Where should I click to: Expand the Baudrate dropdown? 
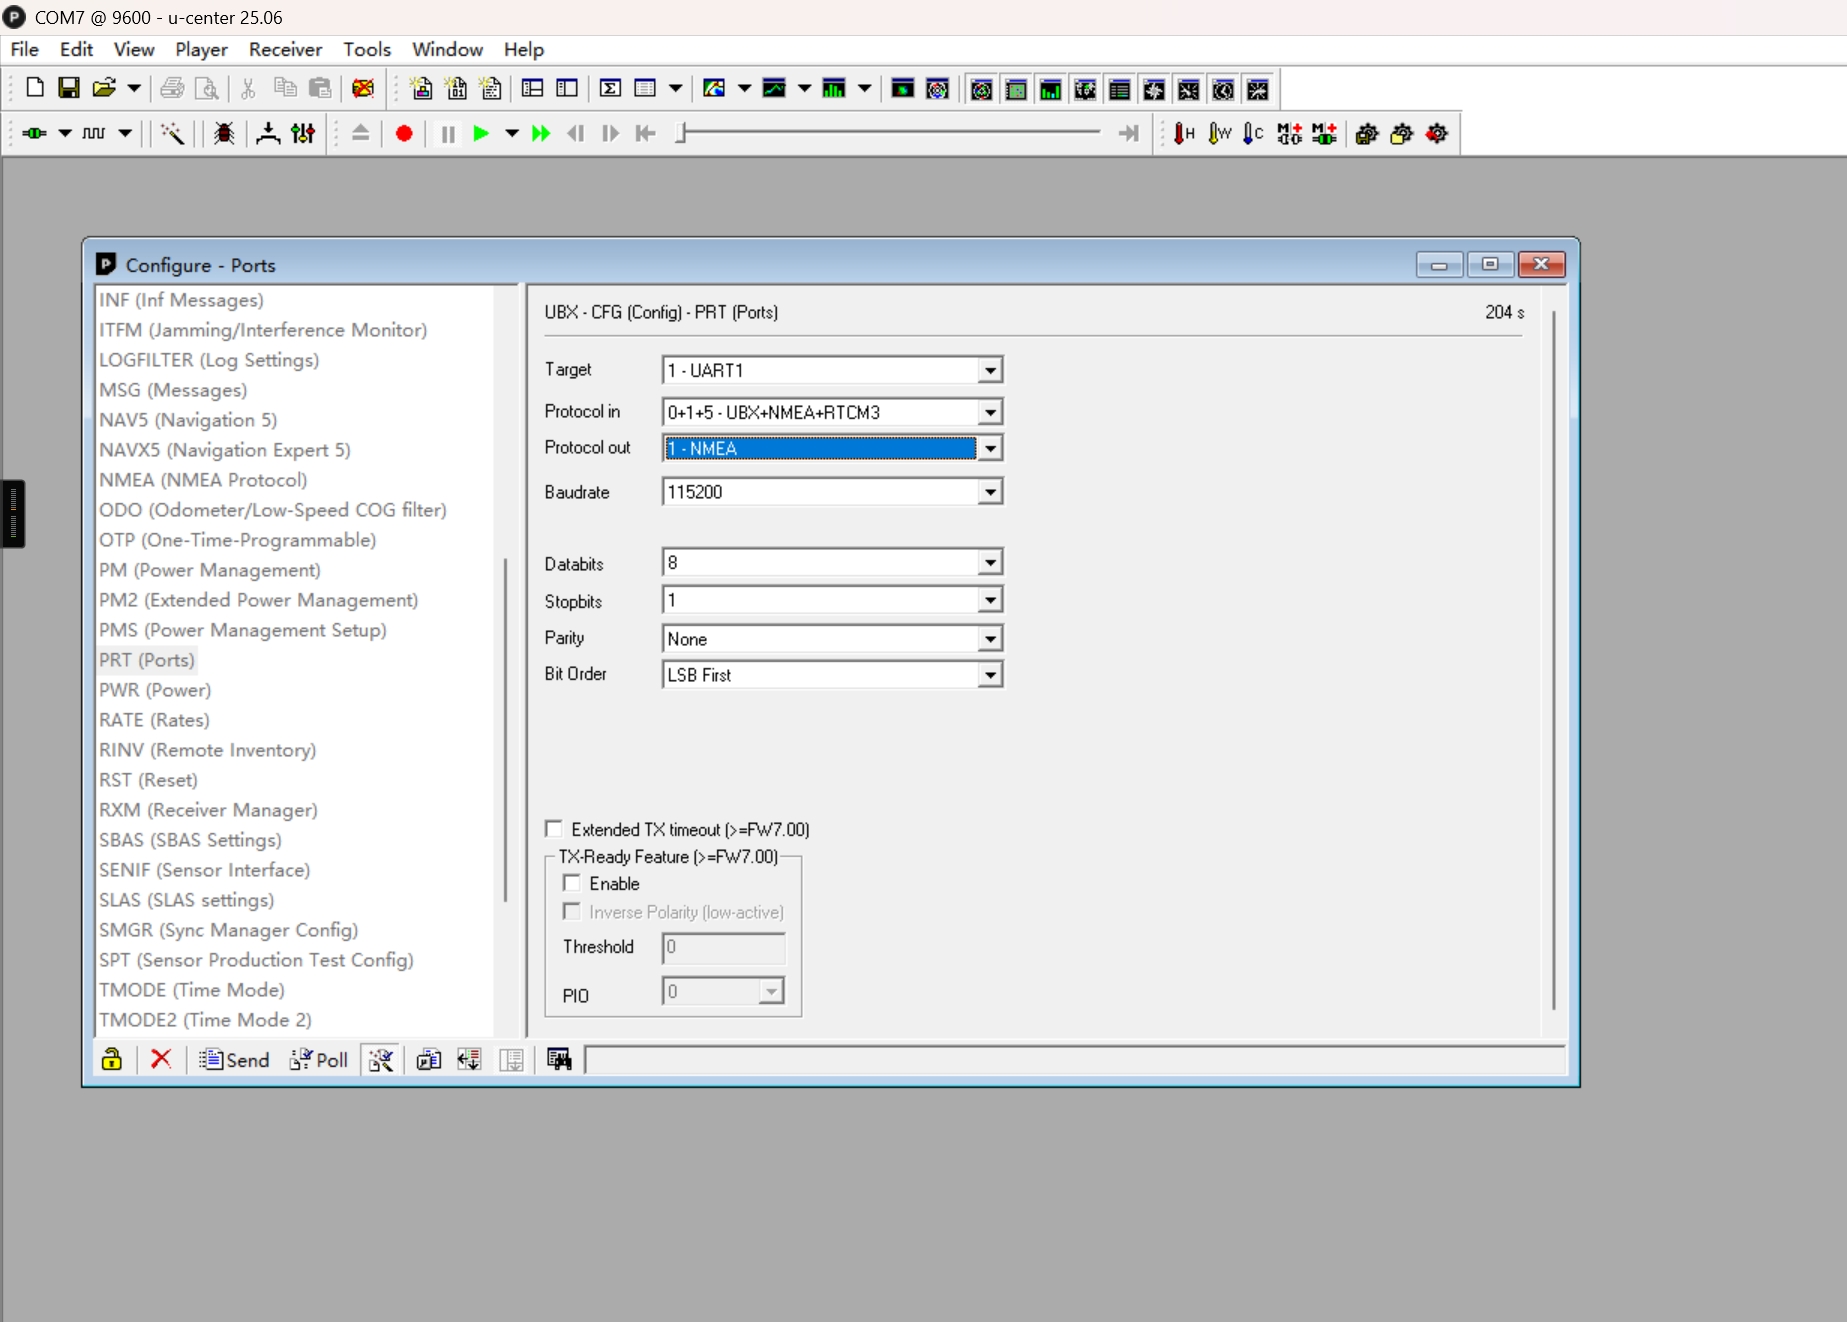pos(989,492)
